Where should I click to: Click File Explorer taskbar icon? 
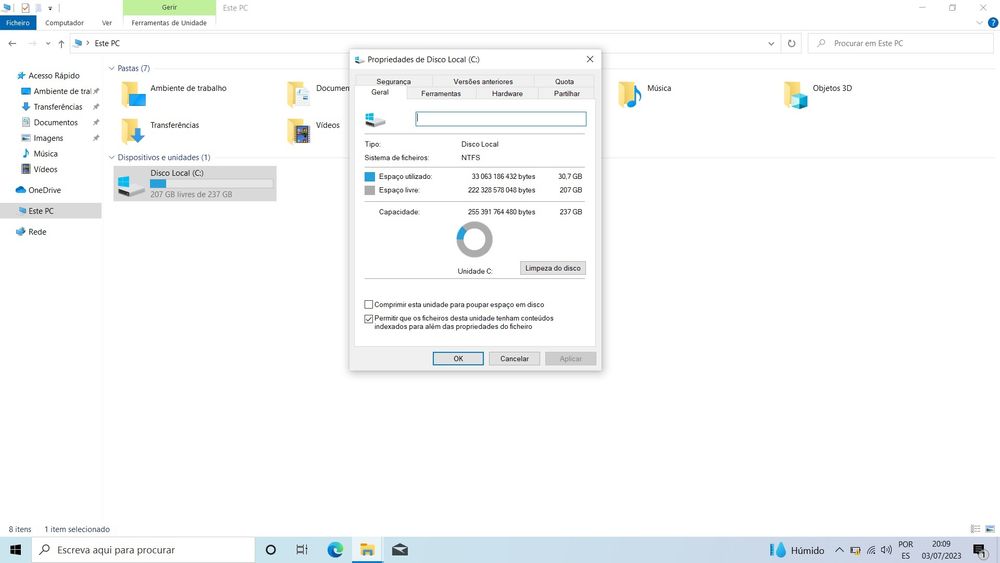coord(367,550)
